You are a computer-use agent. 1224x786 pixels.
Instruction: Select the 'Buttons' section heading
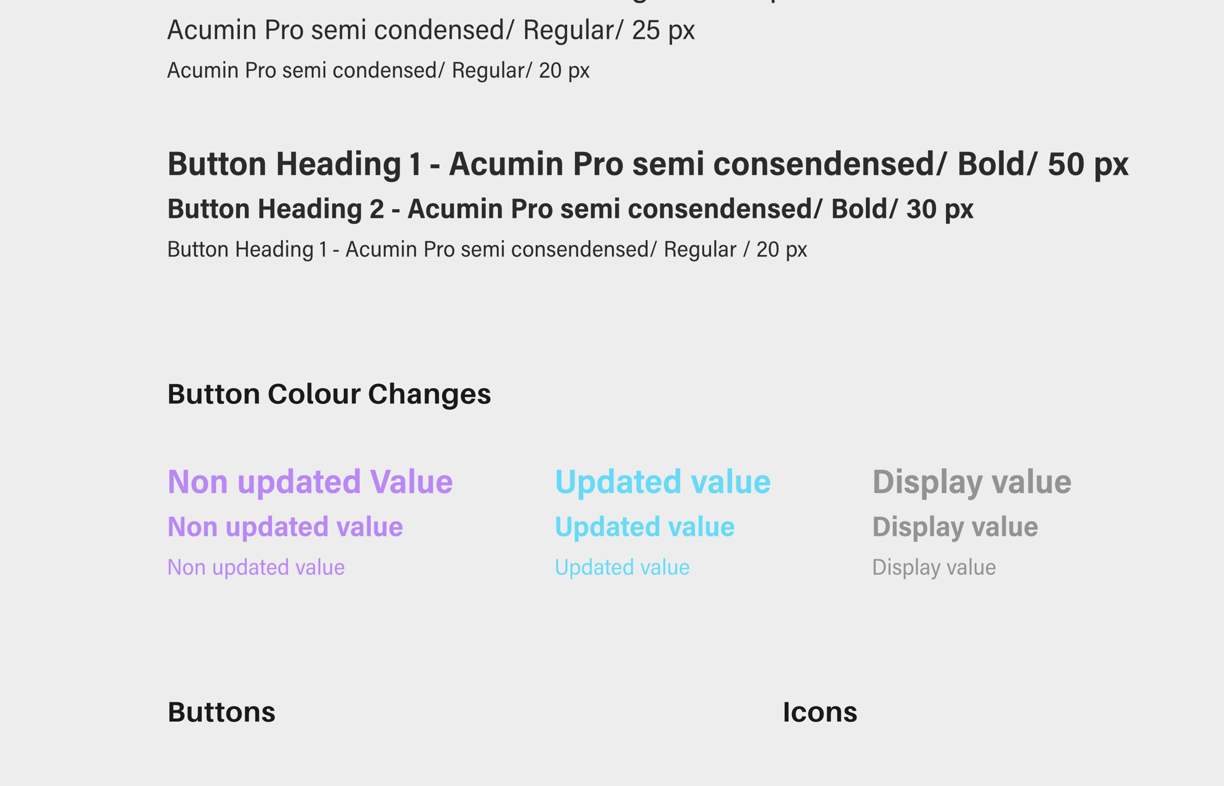pos(221,712)
